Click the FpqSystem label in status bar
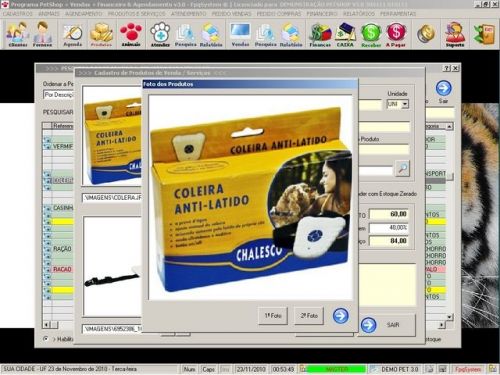 tap(468, 369)
